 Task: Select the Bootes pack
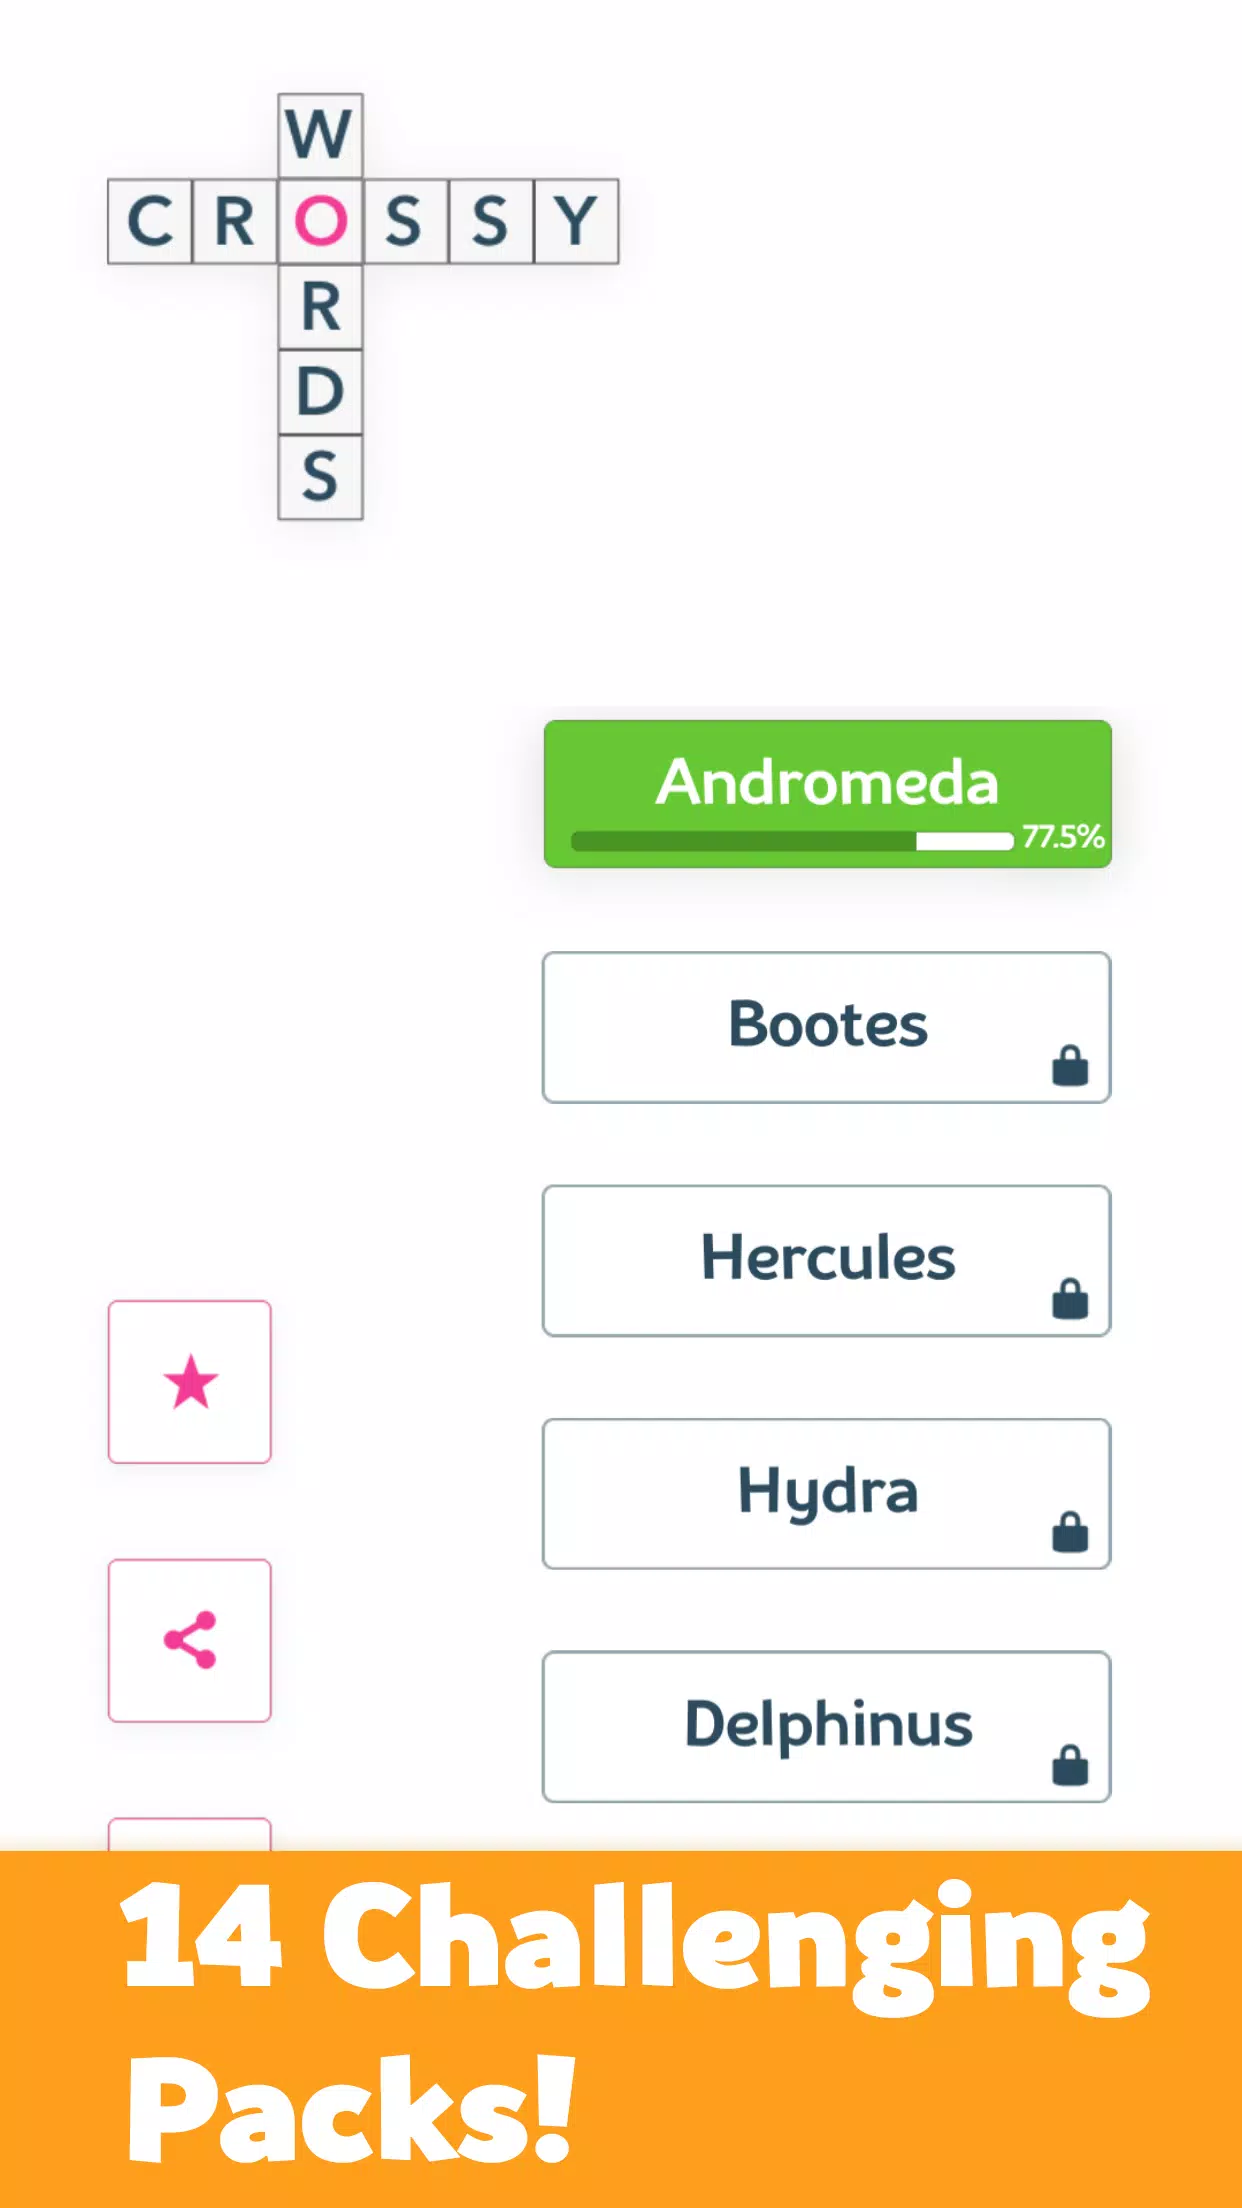pos(827,1026)
